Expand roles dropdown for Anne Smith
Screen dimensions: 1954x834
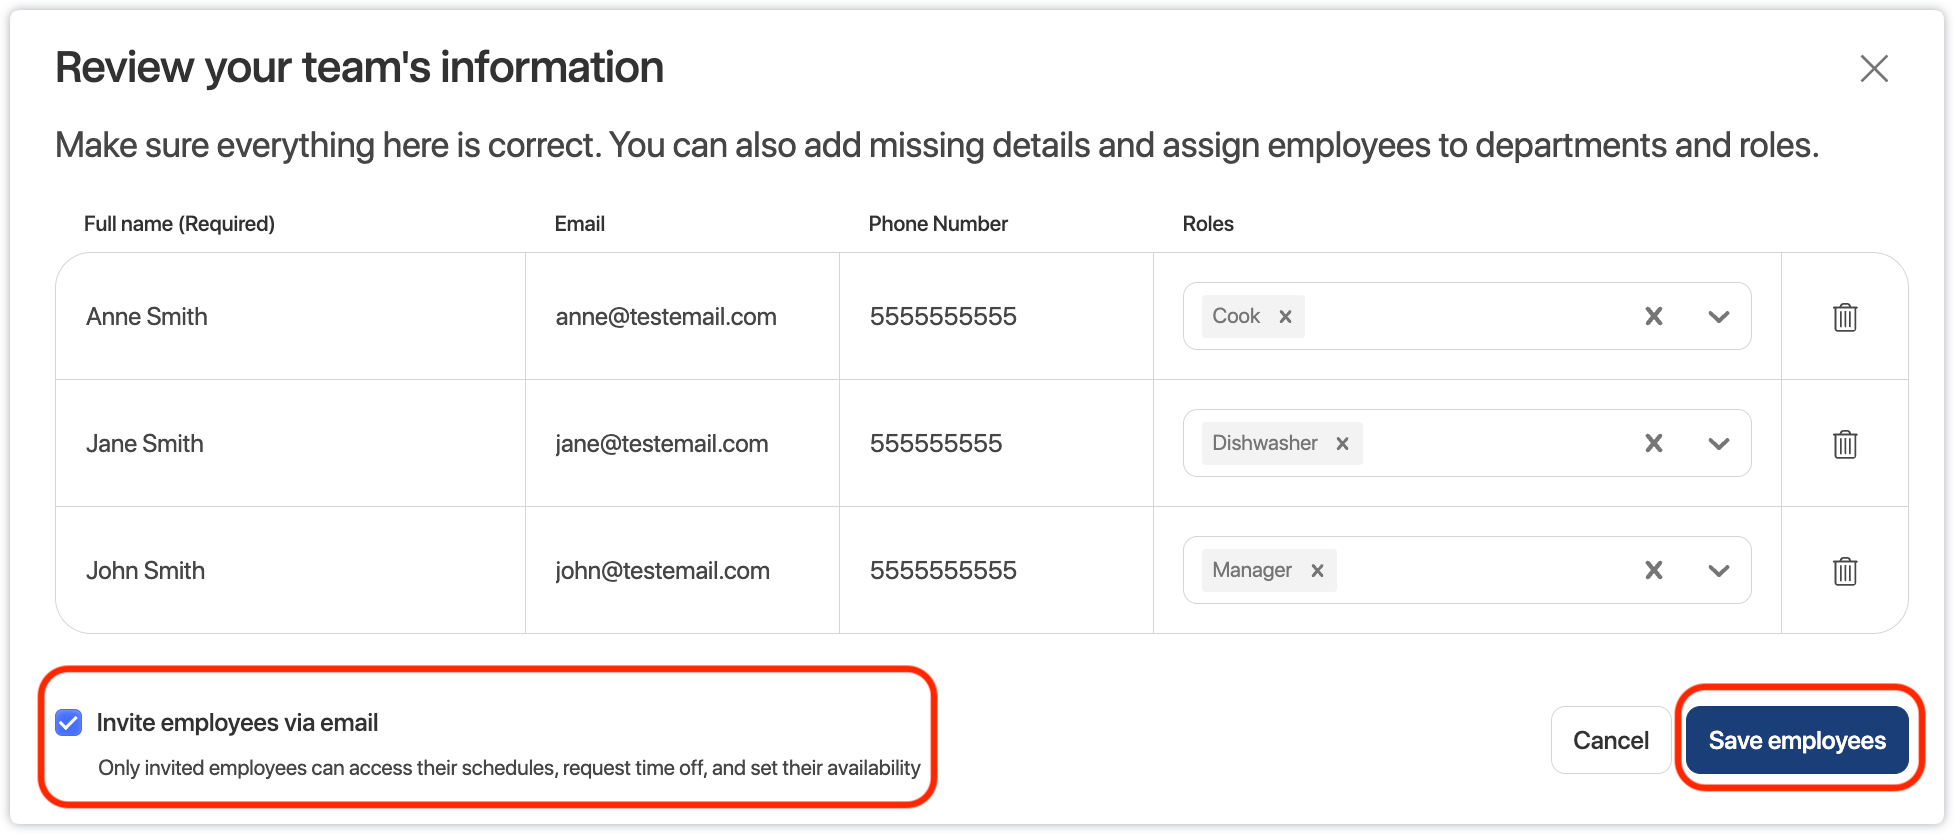1718,317
